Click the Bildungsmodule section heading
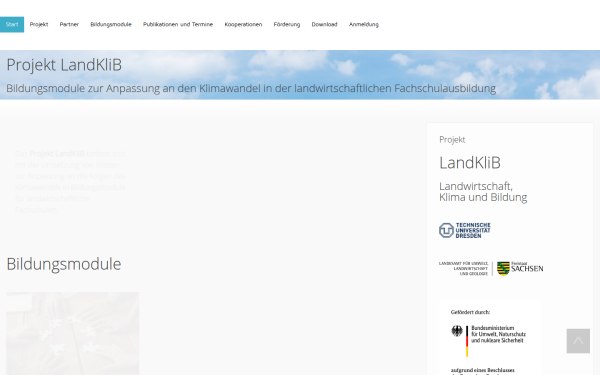The image size is (600, 375). pos(64,264)
